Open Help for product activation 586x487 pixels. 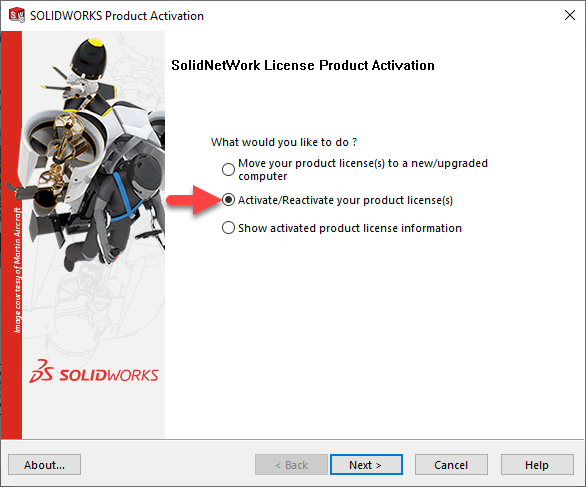(537, 465)
